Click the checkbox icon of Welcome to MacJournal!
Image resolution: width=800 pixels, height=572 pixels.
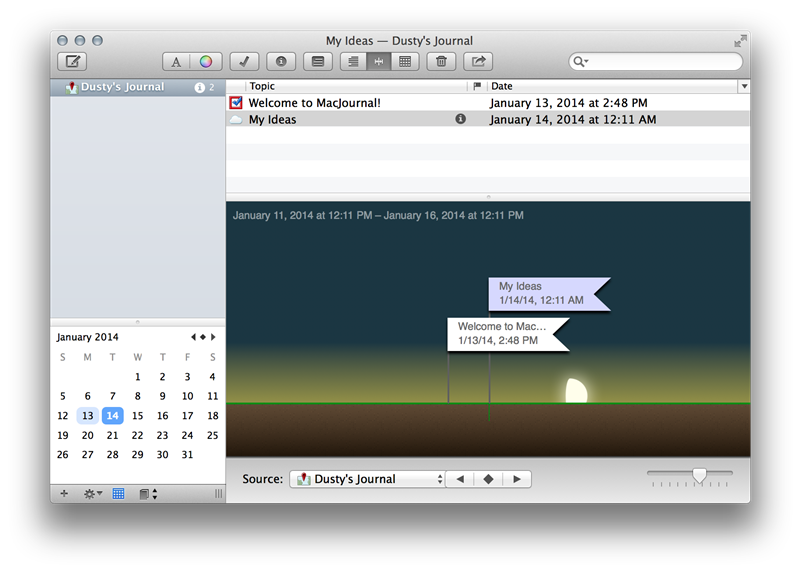(236, 103)
